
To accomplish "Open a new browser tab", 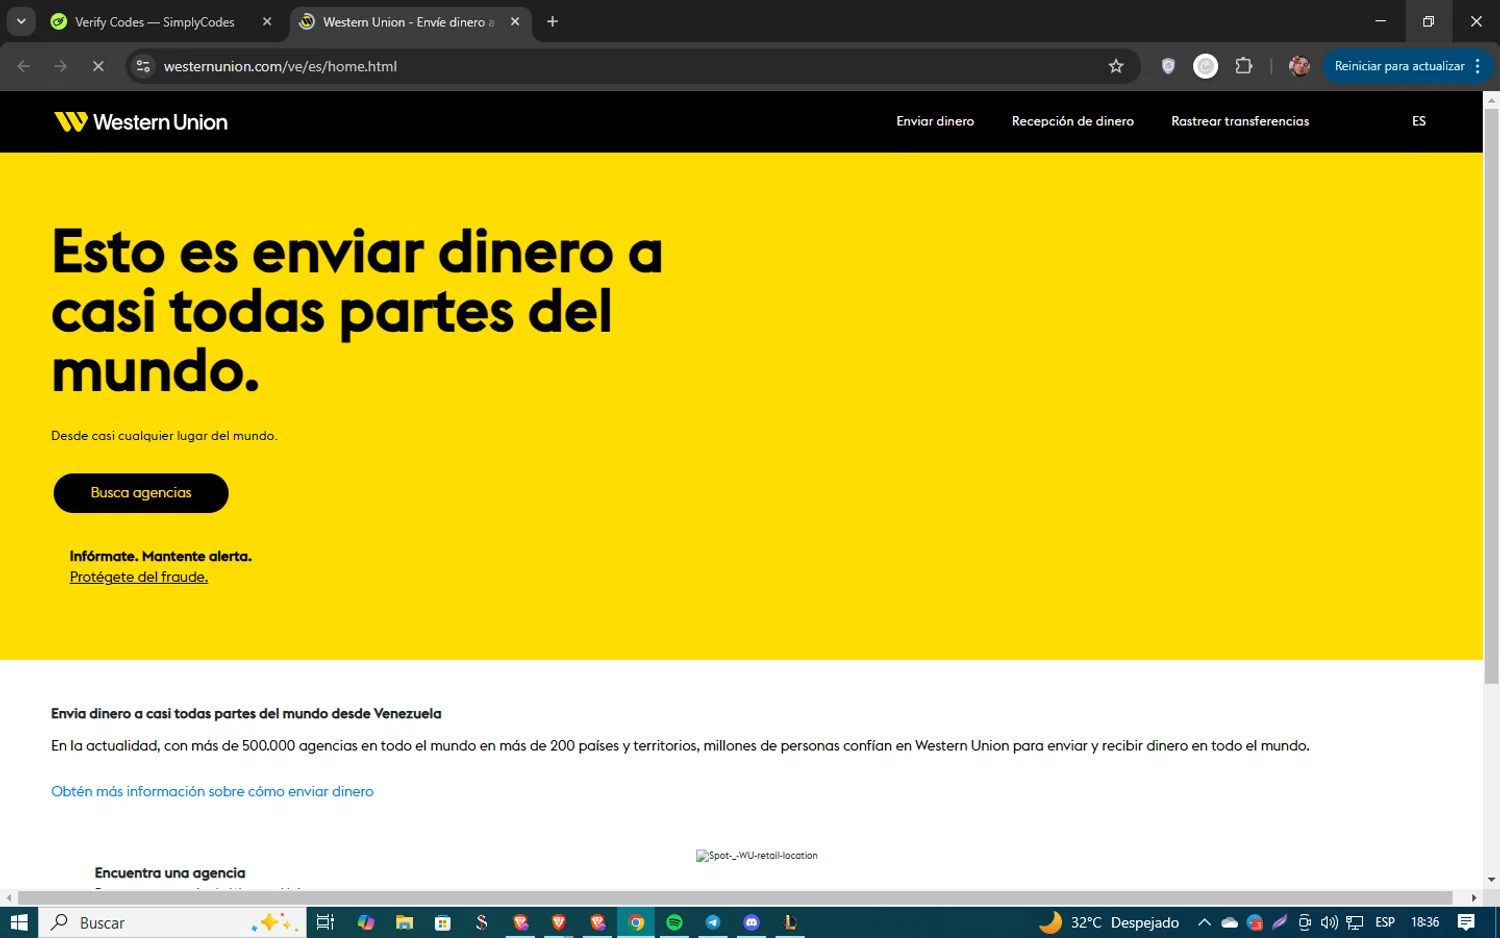I will click(x=552, y=22).
